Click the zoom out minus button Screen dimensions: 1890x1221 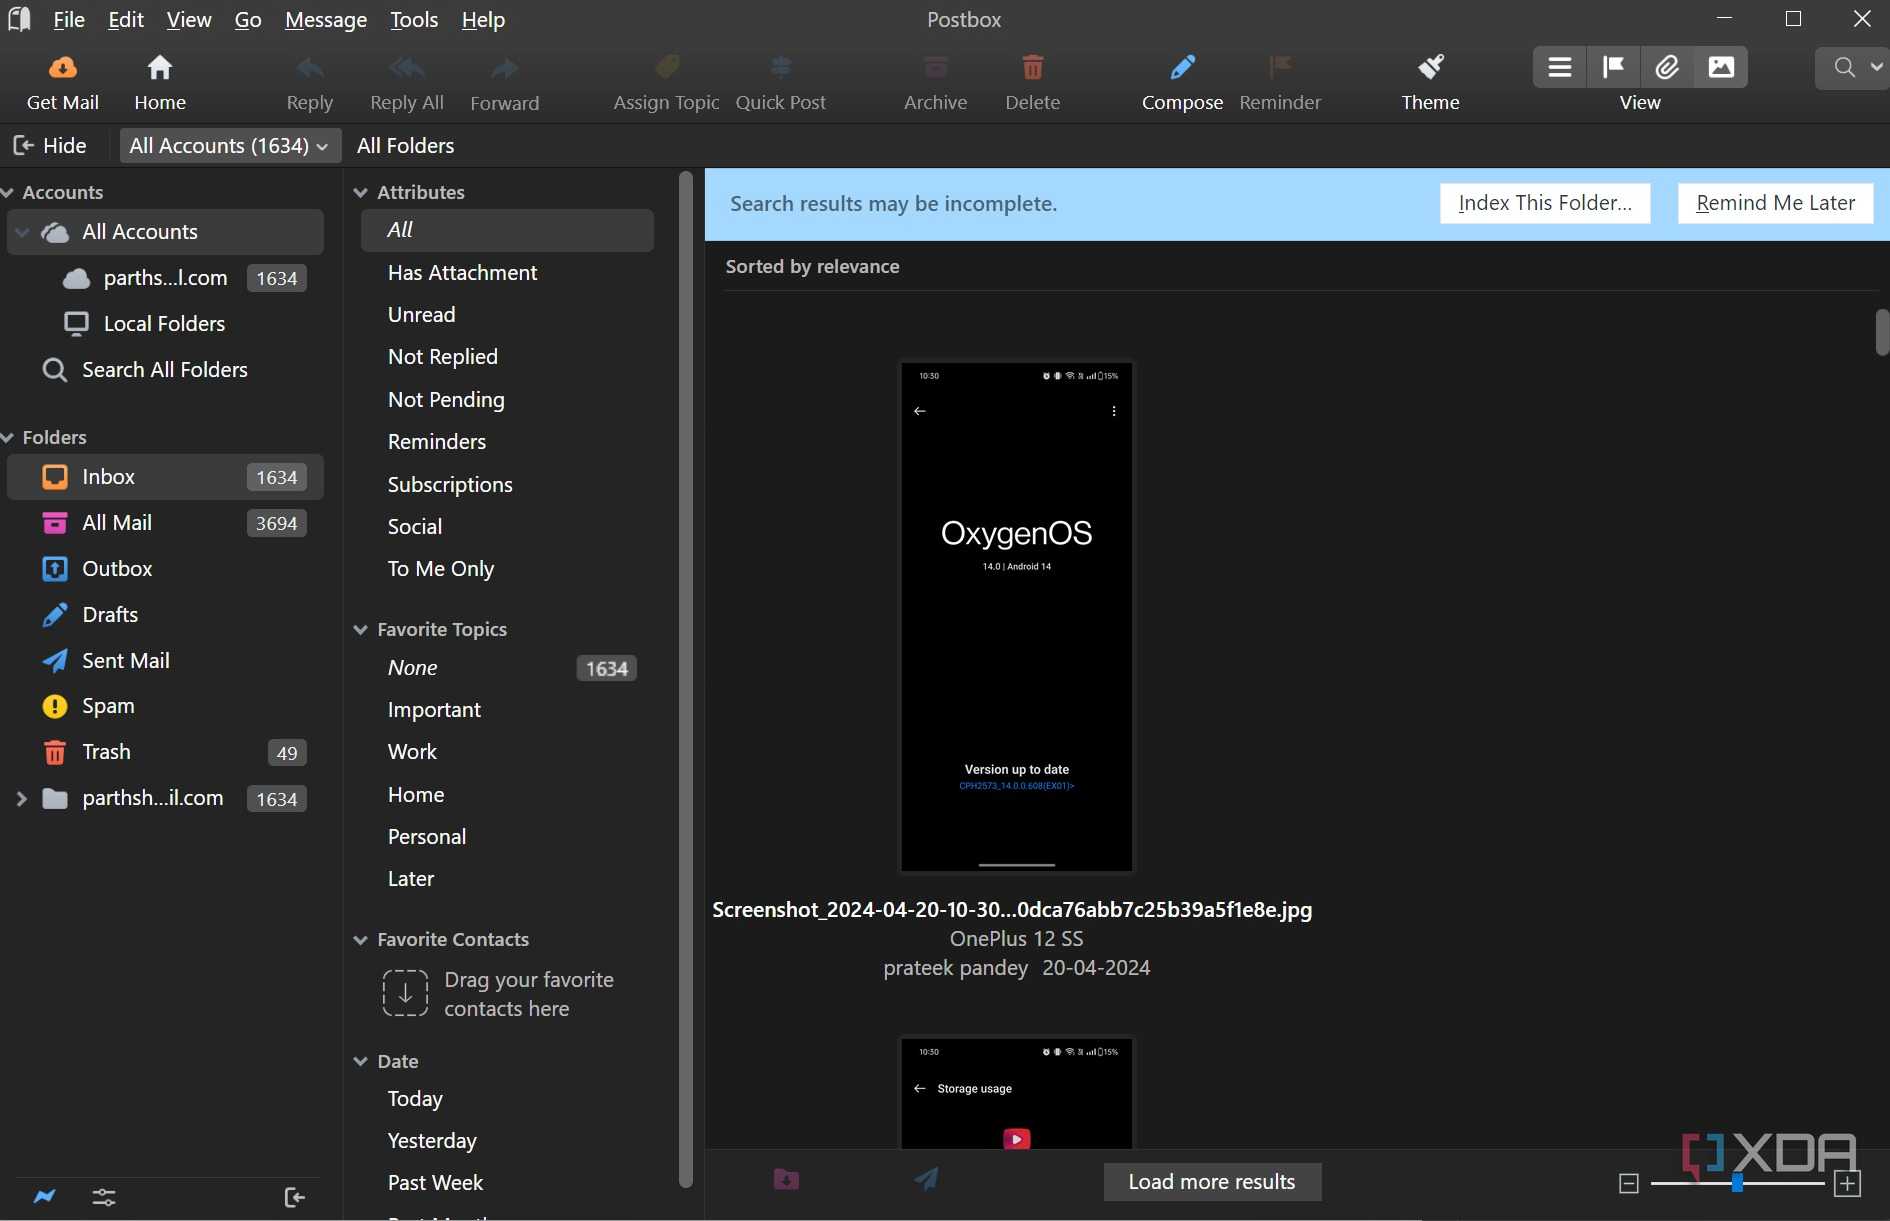[x=1629, y=1184]
